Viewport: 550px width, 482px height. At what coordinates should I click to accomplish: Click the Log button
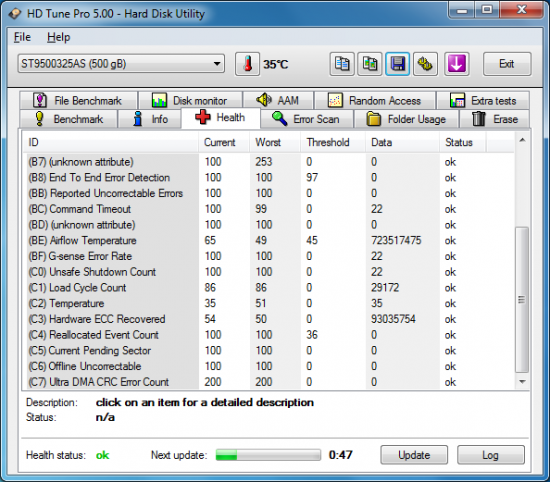(x=490, y=455)
